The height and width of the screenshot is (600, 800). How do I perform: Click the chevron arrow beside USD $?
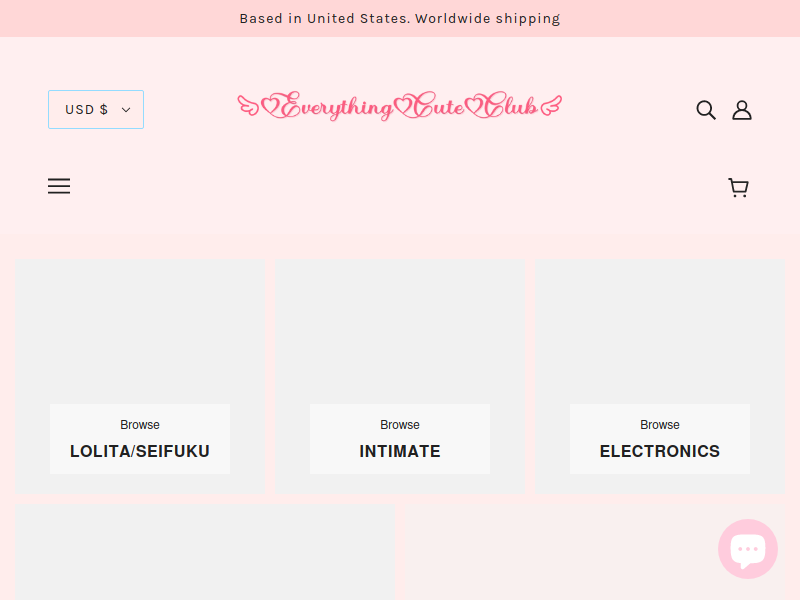tap(126, 110)
